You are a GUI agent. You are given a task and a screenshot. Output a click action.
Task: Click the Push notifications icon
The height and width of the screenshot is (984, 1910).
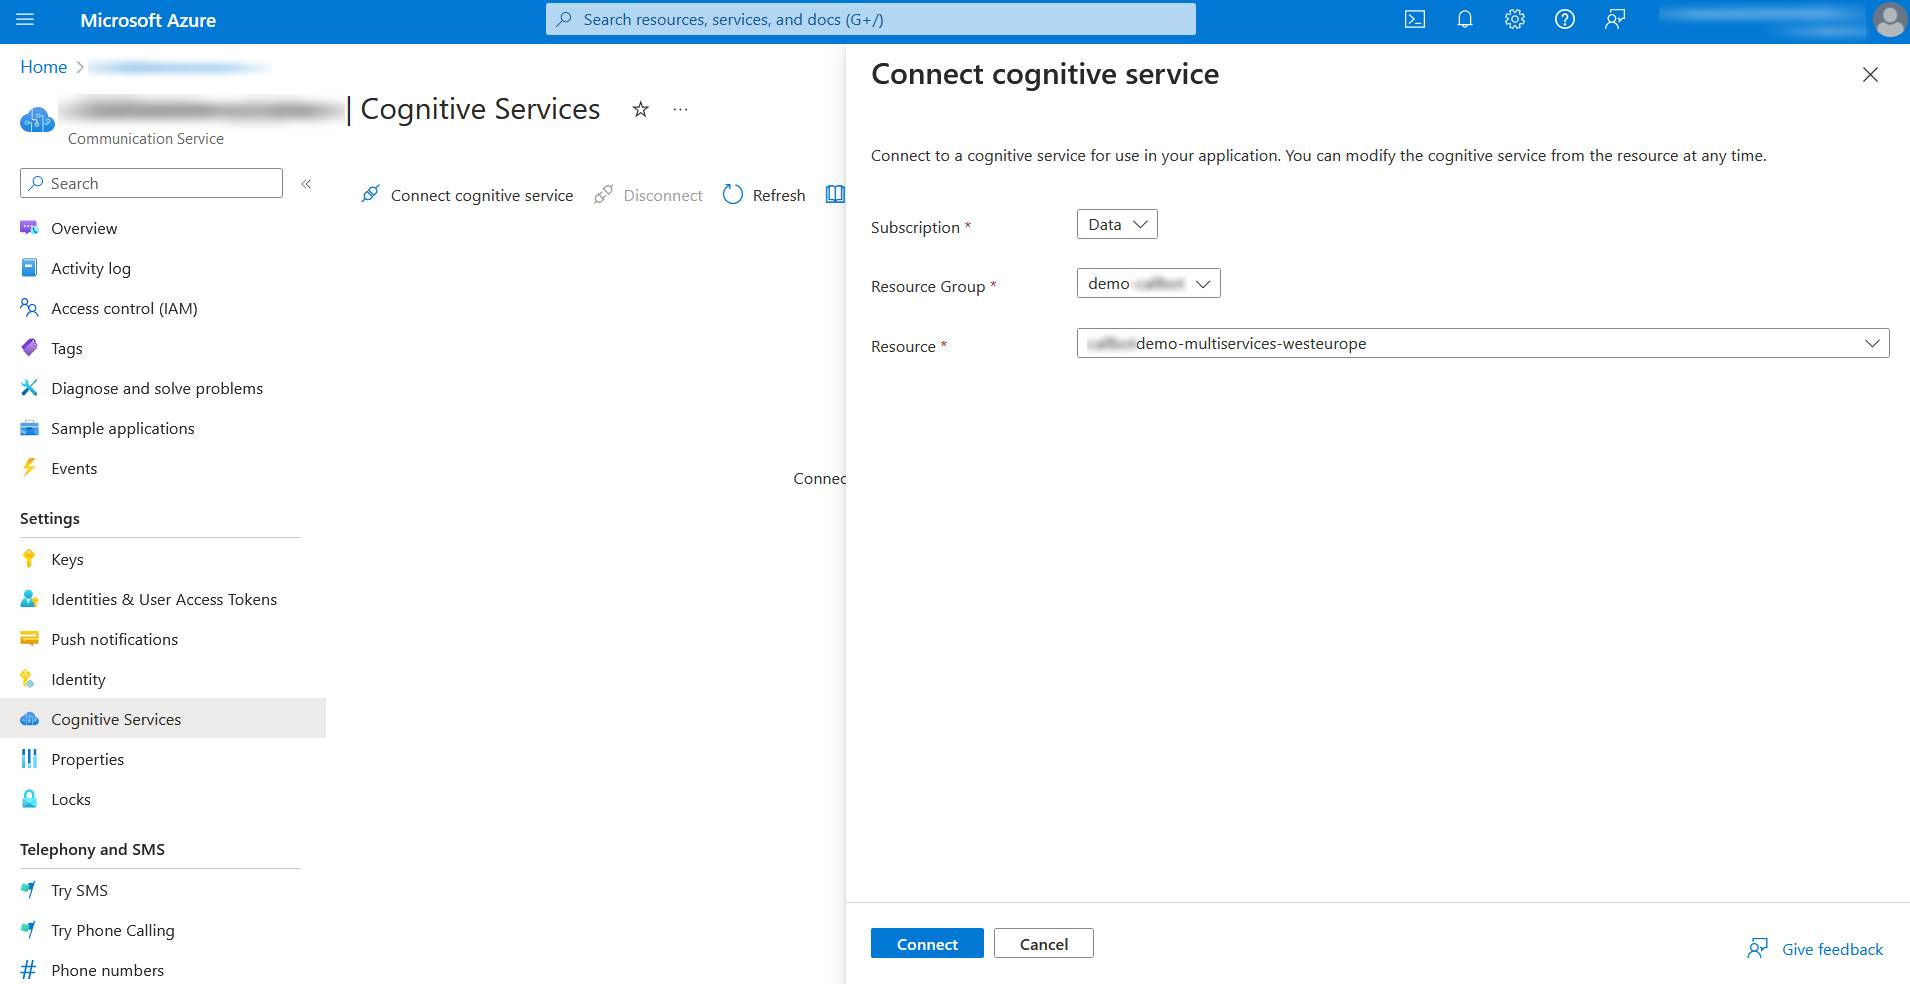(x=29, y=639)
